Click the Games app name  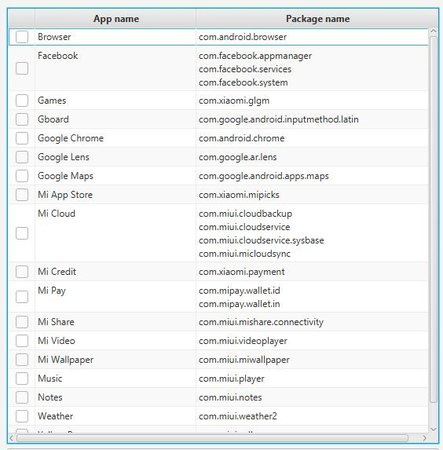(x=52, y=100)
